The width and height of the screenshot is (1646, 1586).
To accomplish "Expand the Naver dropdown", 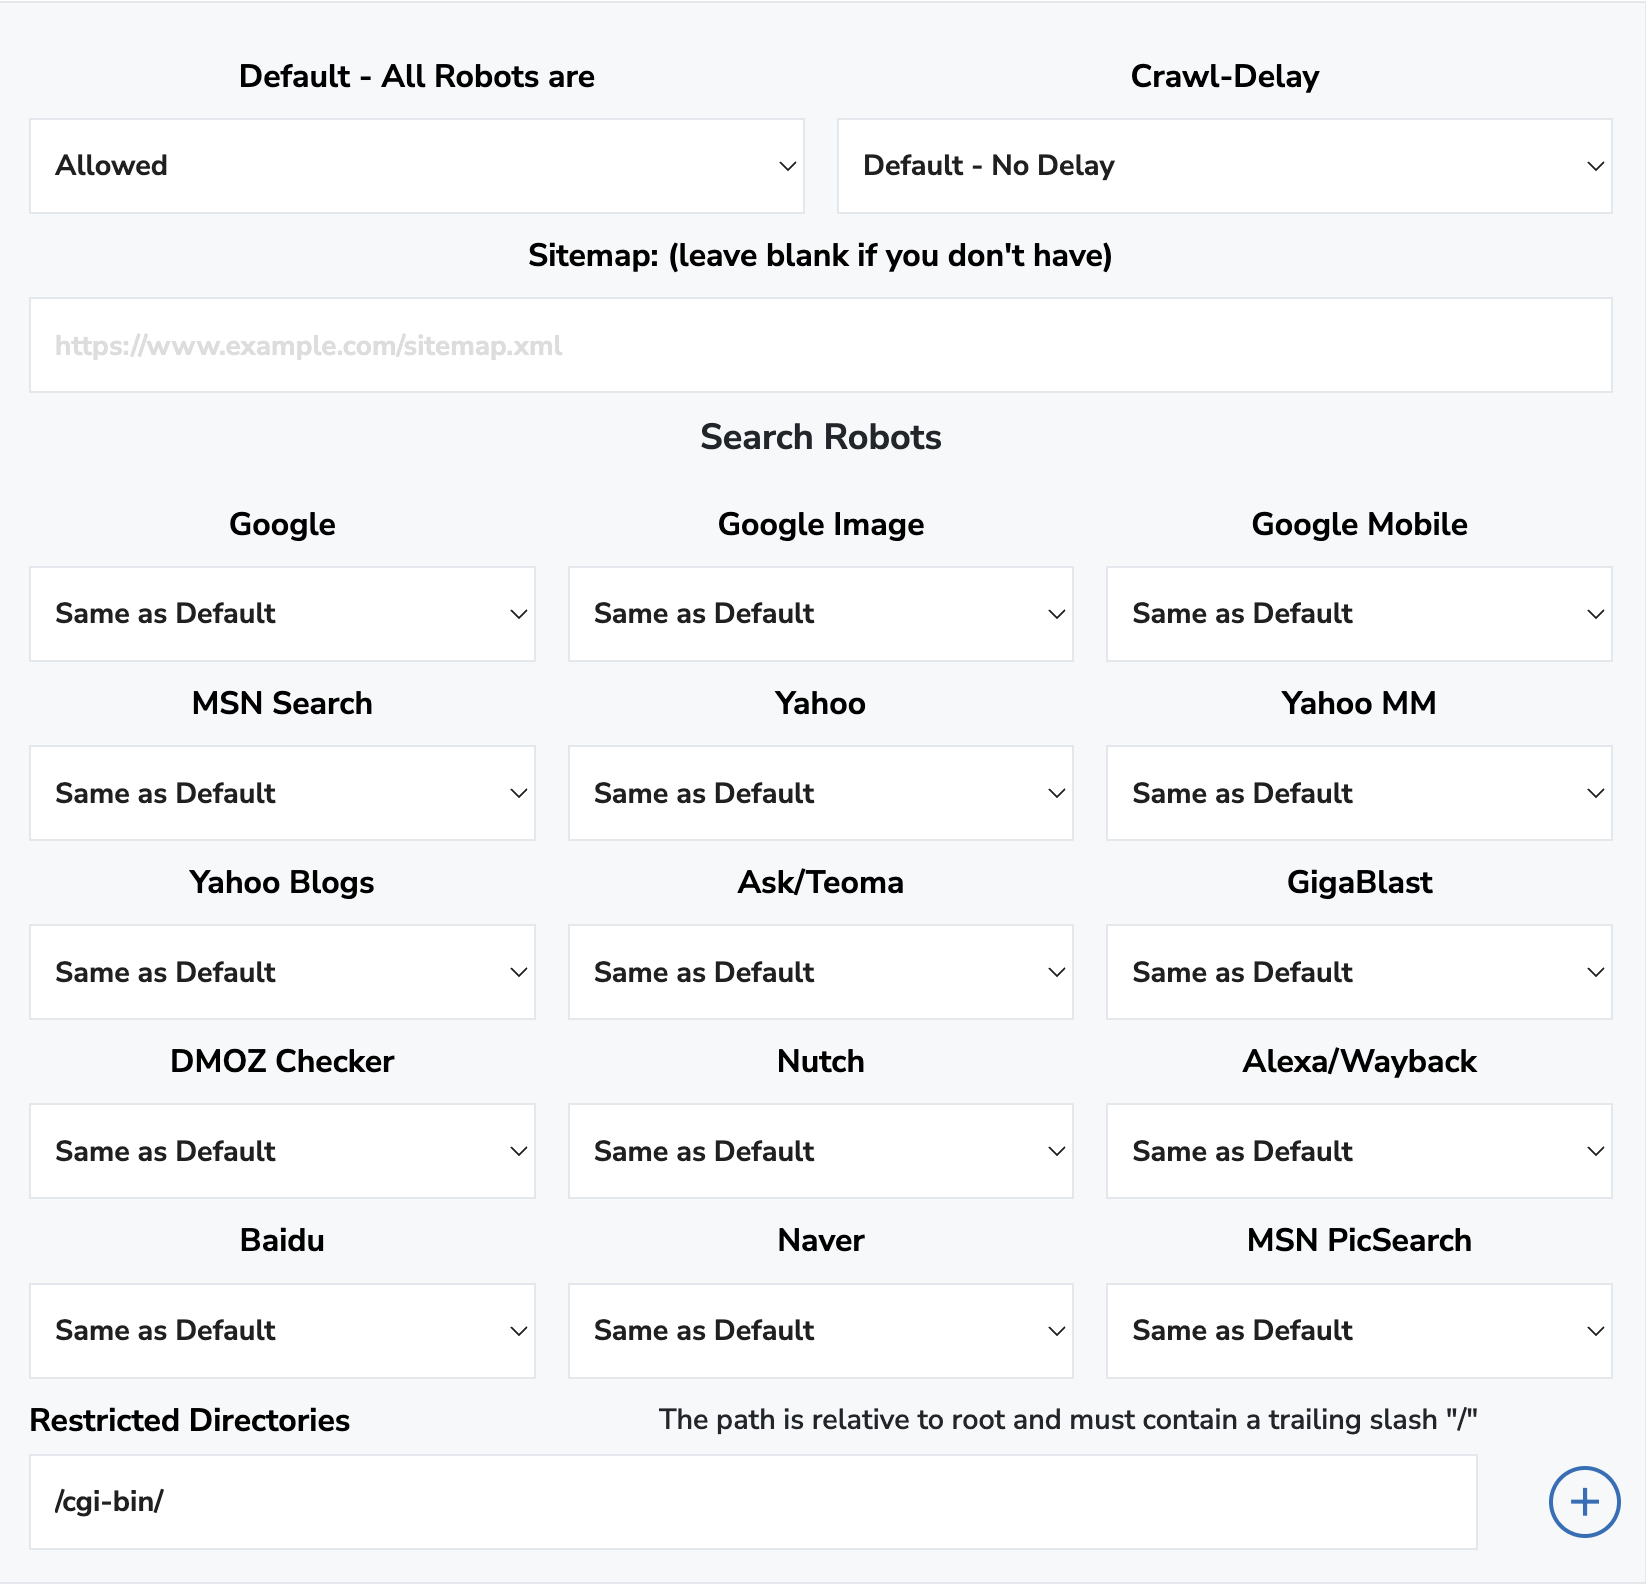I will coord(821,1331).
